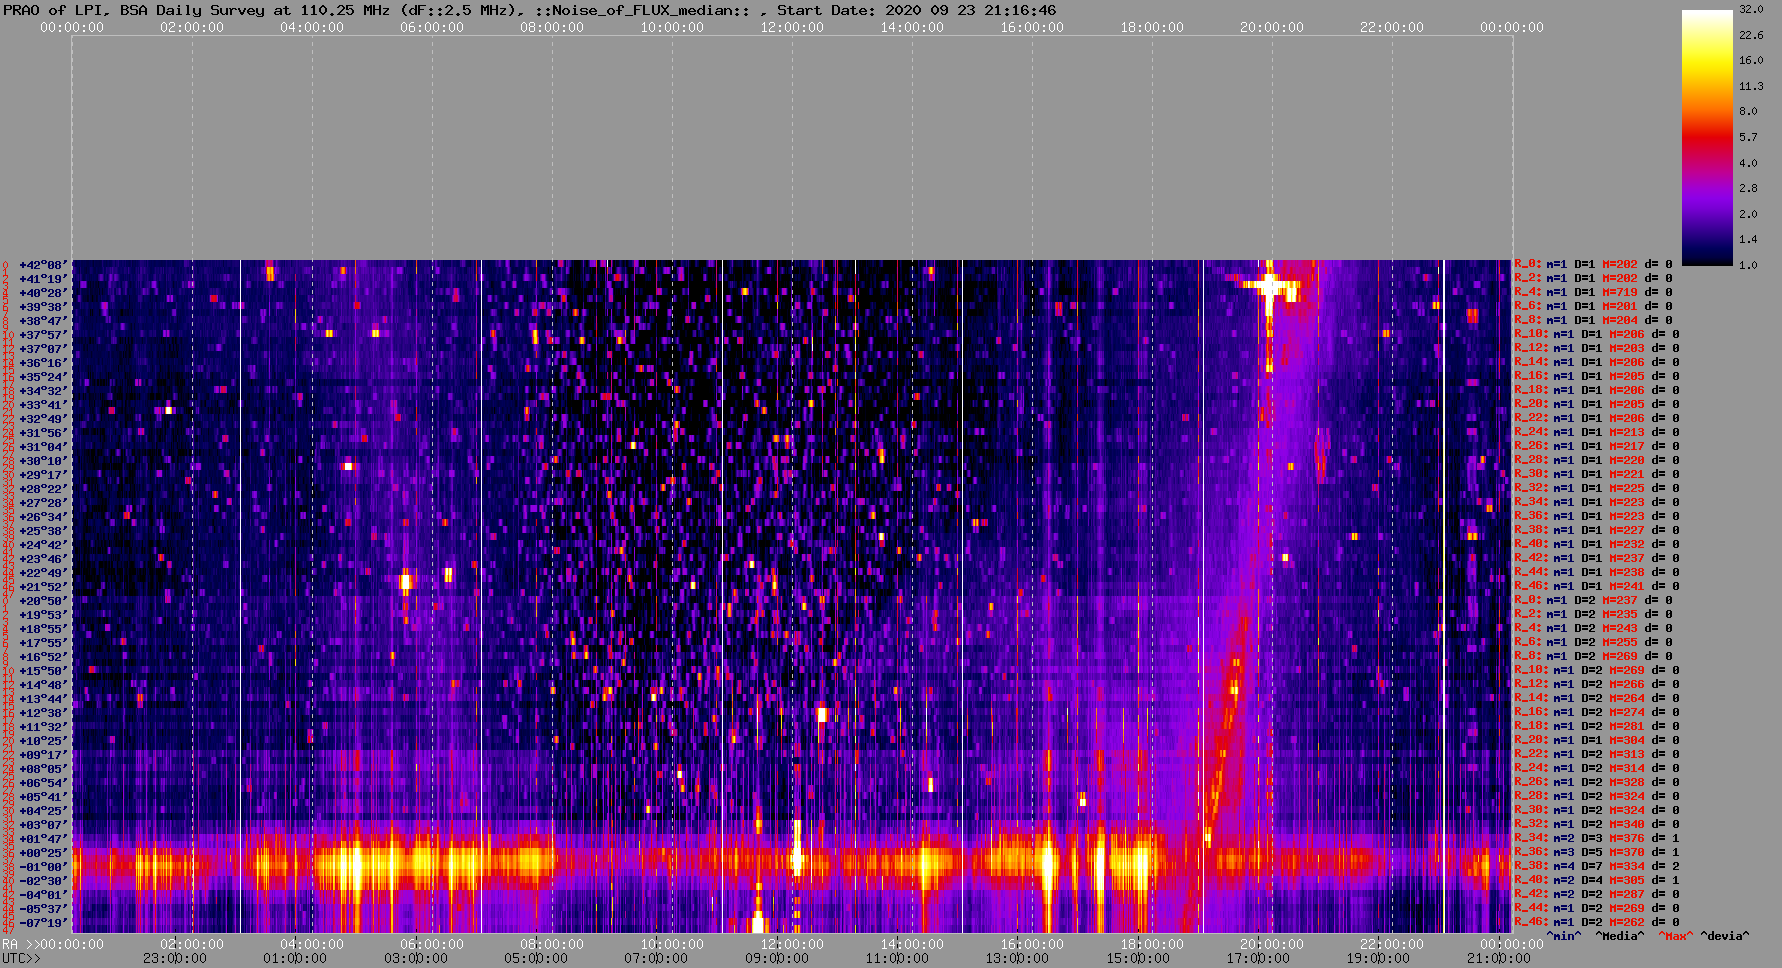The image size is (1782, 968).
Task: Click the UTC '17:00:00' time label
Action: 1257,958
